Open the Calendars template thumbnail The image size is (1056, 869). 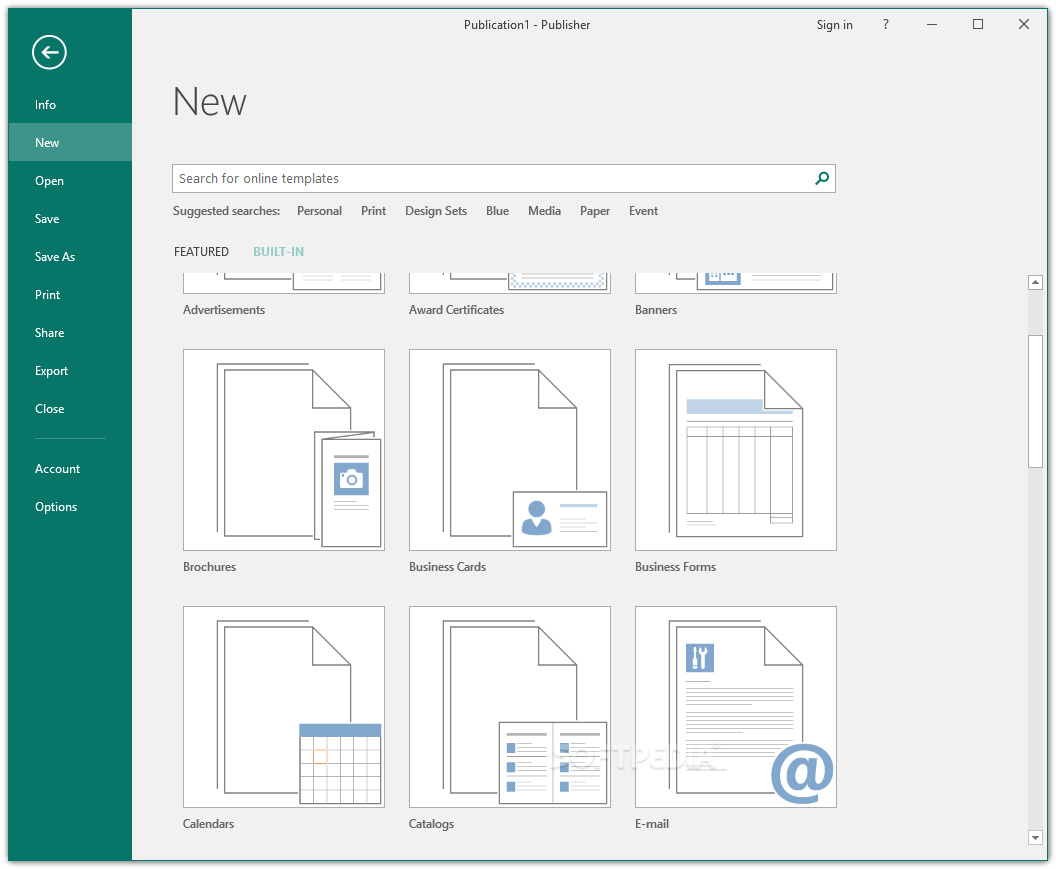tap(284, 707)
